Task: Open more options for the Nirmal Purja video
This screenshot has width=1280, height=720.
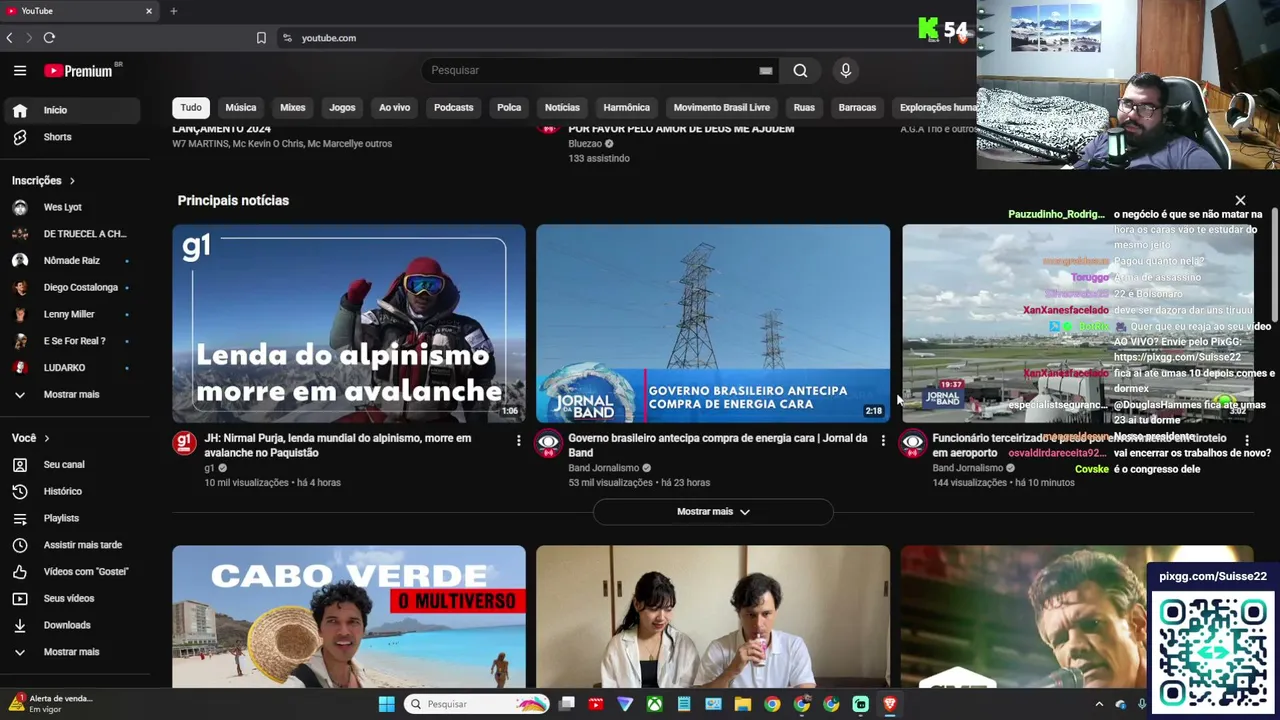Action: pyautogui.click(x=518, y=440)
